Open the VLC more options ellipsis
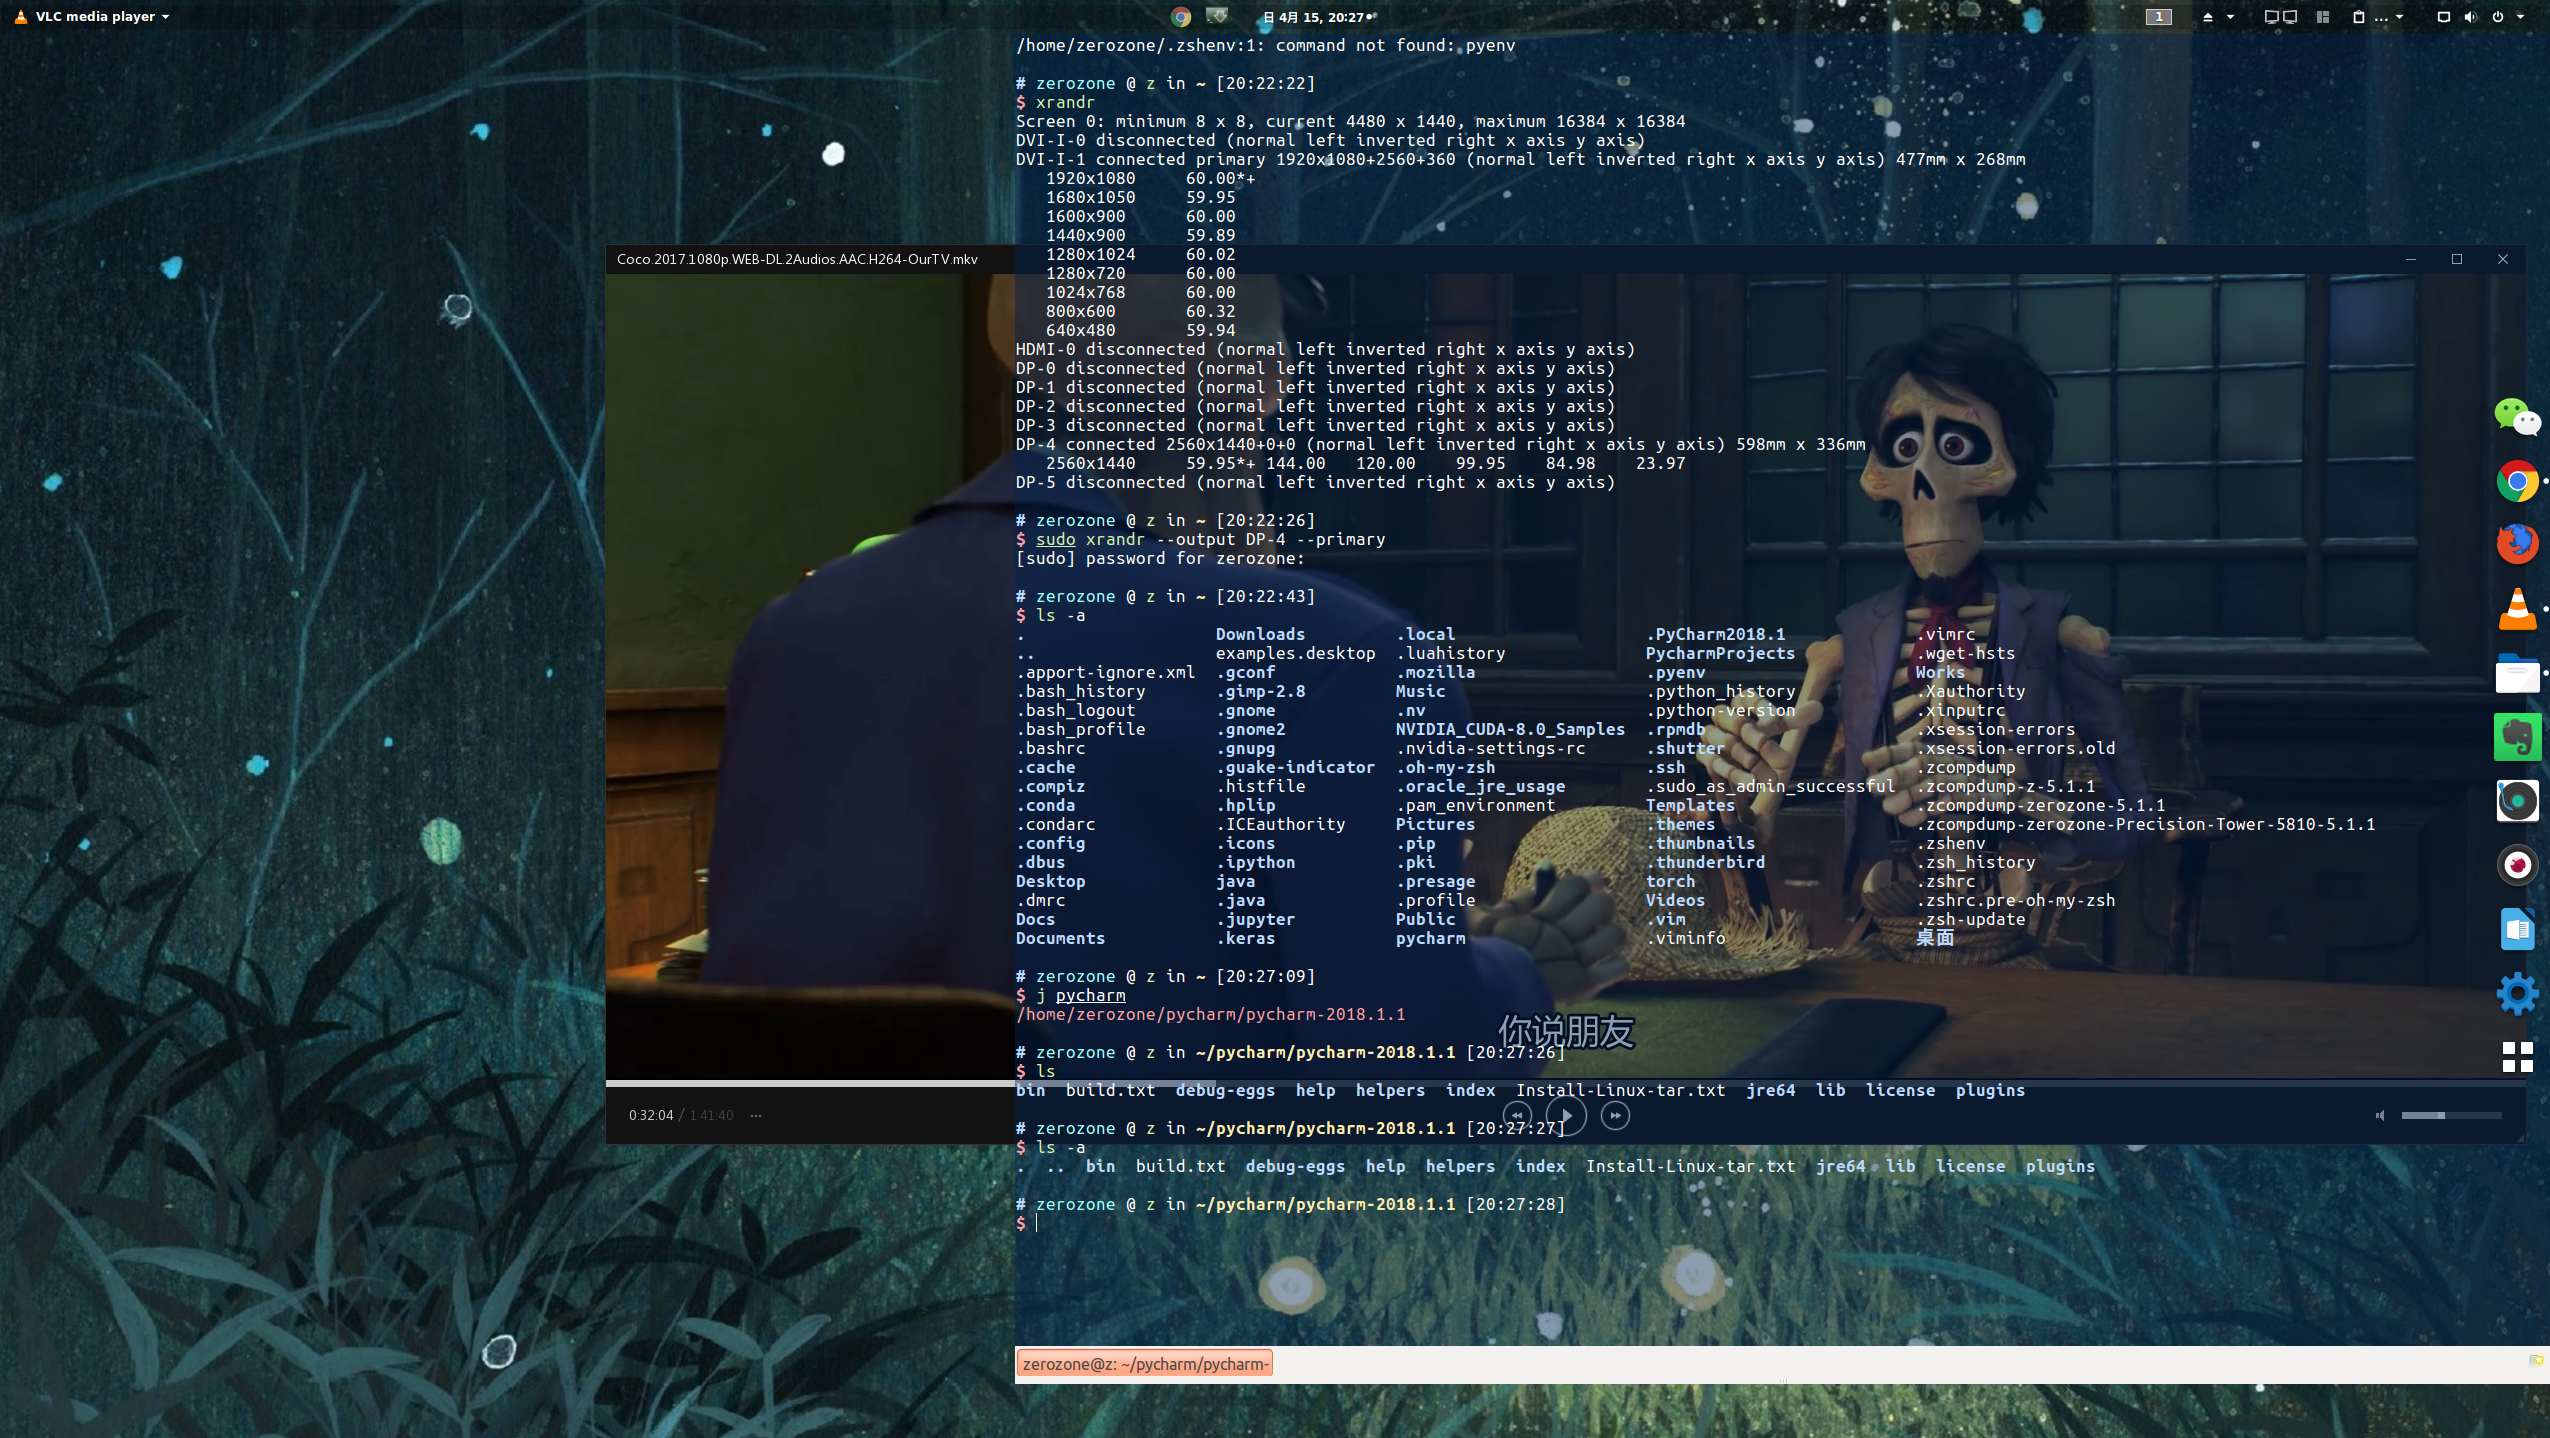This screenshot has width=2550, height=1438. (756, 1115)
